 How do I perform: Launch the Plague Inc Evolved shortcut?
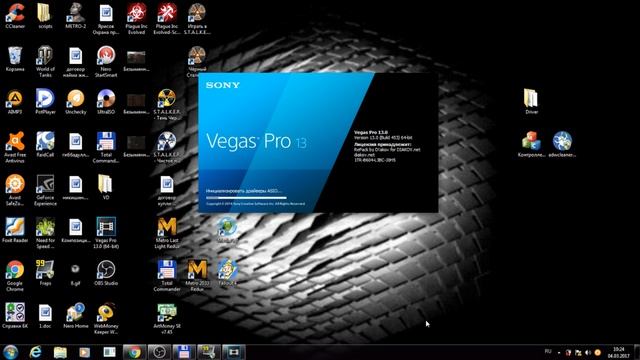coord(136,18)
